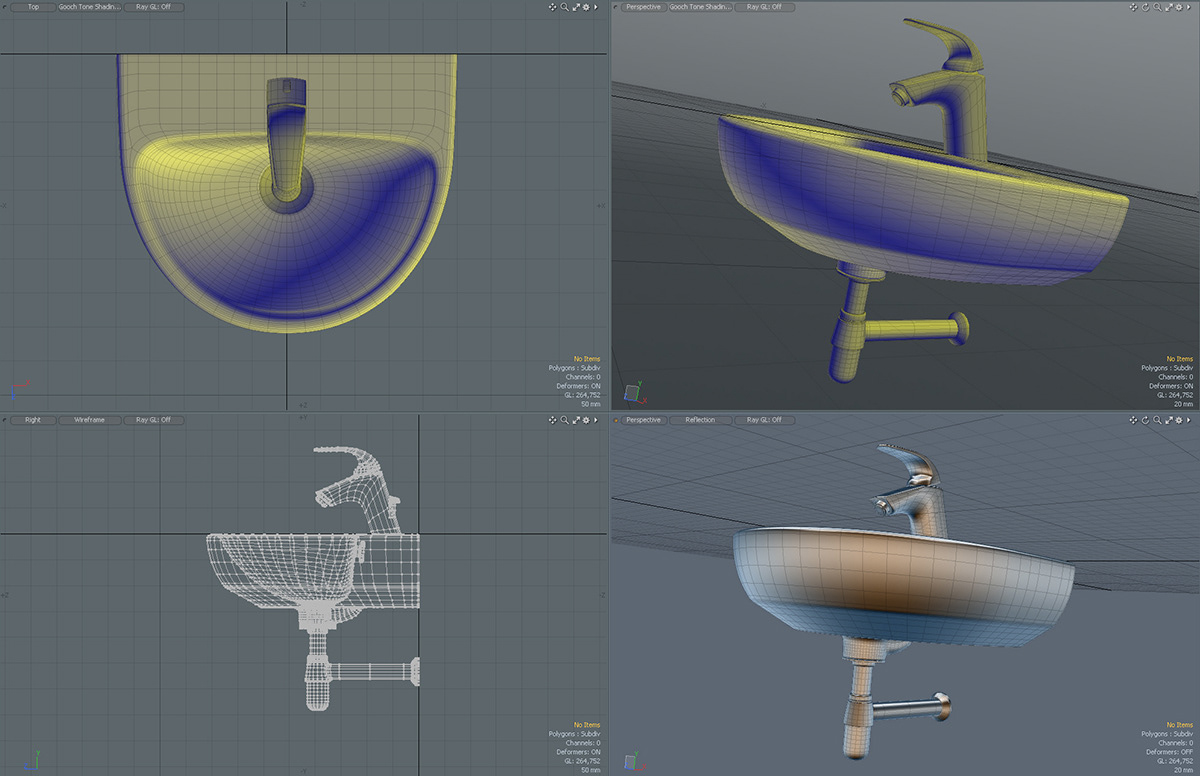Screen dimensions: 1200x776
Task: Open Wireframe shading style dropdown
Action: [89, 420]
